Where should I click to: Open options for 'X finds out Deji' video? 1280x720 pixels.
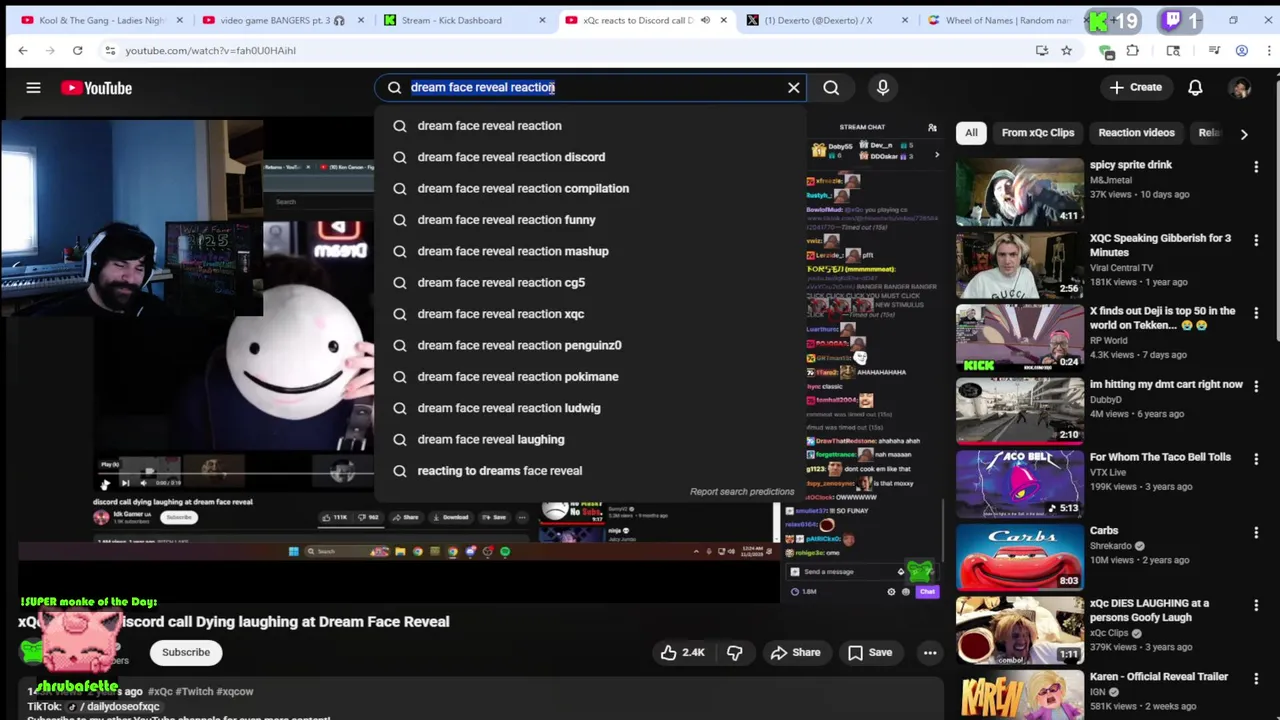tap(1256, 314)
